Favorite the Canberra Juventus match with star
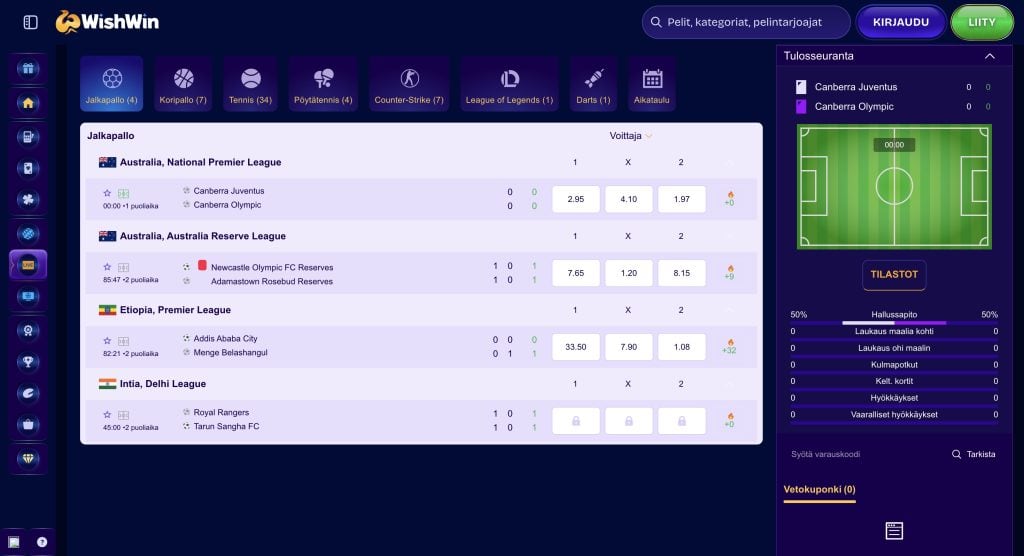1024x556 pixels. pyautogui.click(x=107, y=193)
